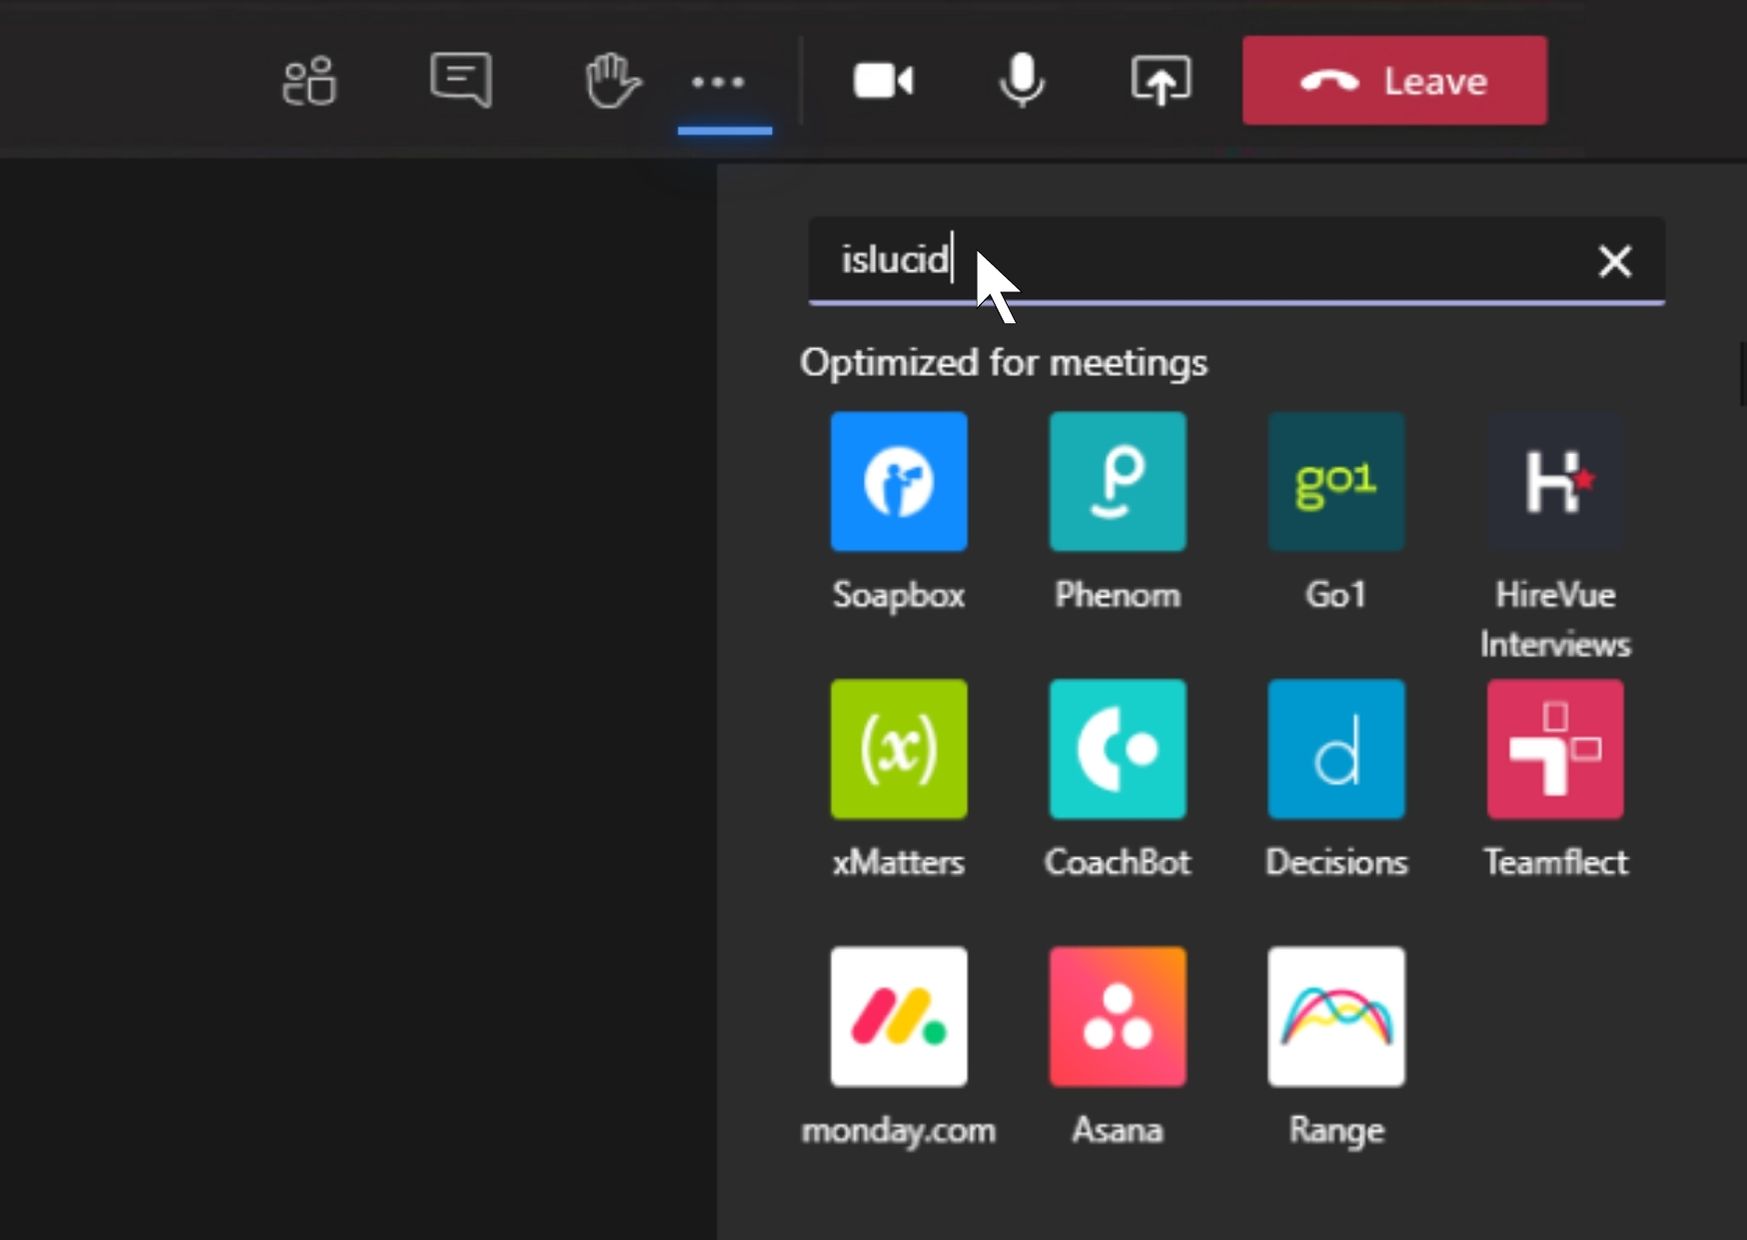Select the xMatters app icon
Screen dimensions: 1747x1240
899,749
